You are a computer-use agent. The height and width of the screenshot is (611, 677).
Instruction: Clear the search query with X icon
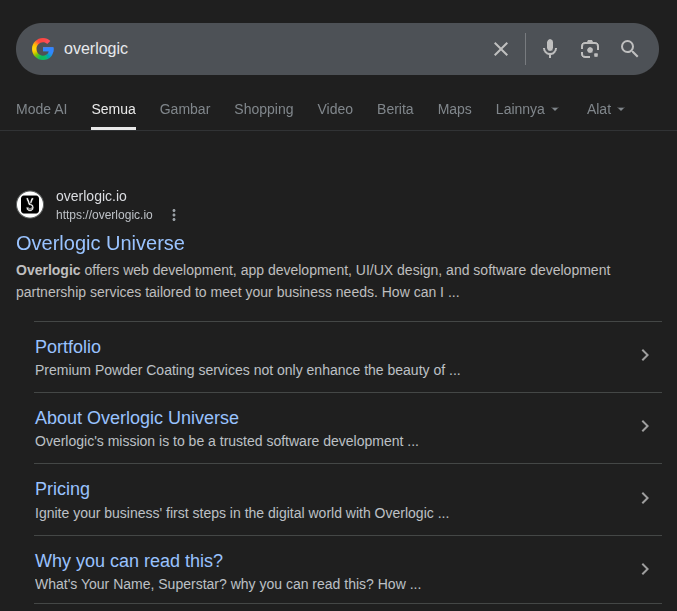pos(500,49)
